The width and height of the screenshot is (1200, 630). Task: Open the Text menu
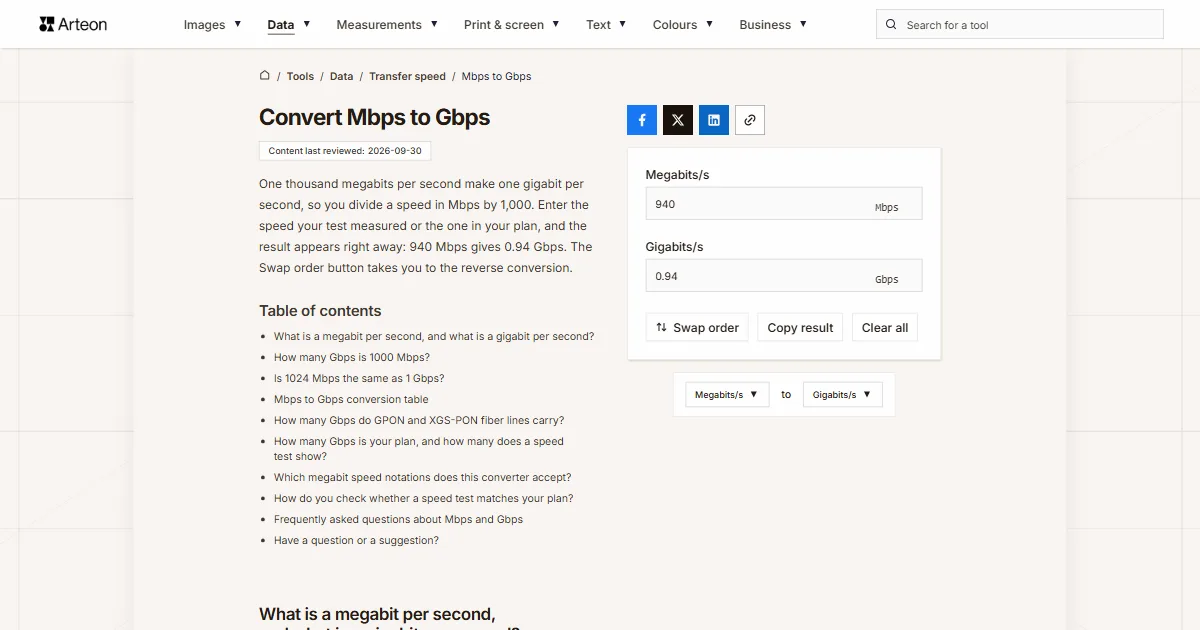pos(606,24)
